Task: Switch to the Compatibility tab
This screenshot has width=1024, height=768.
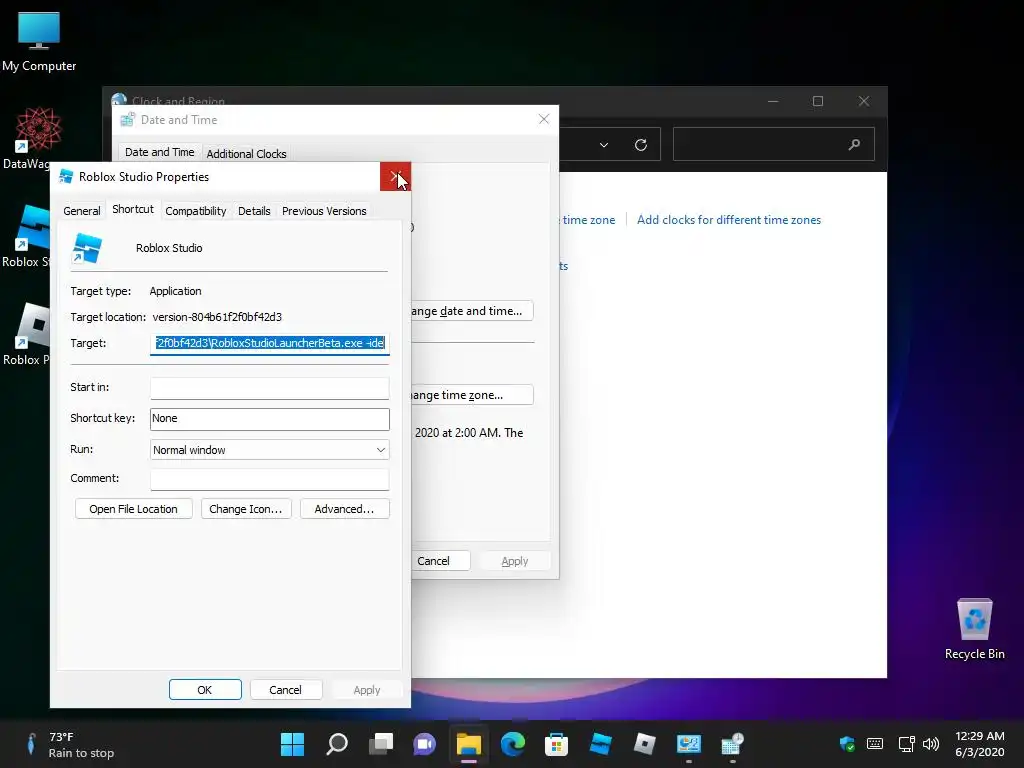Action: pyautogui.click(x=195, y=211)
